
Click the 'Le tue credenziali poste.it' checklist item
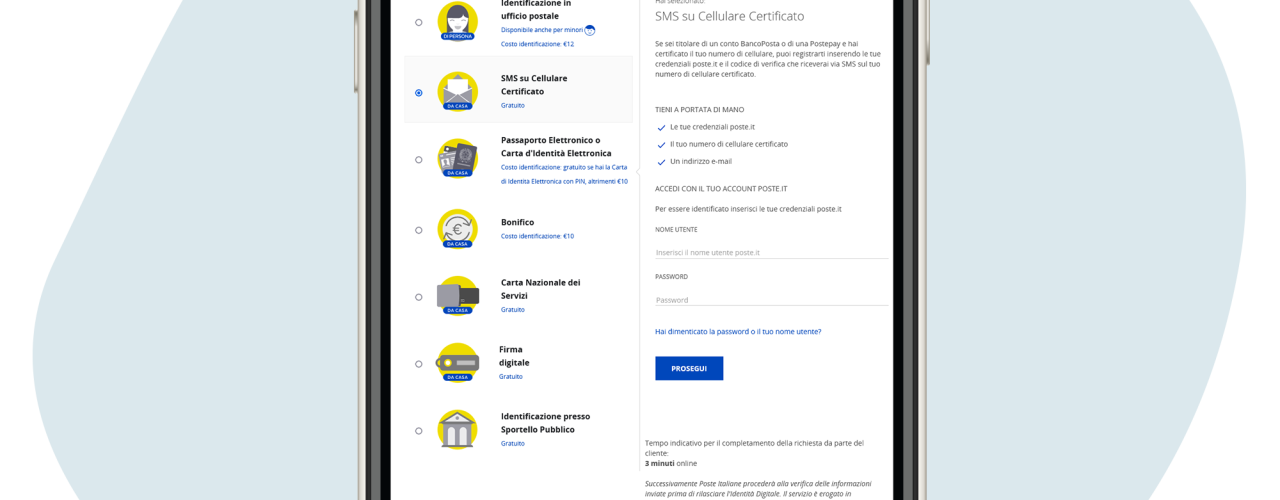point(712,127)
